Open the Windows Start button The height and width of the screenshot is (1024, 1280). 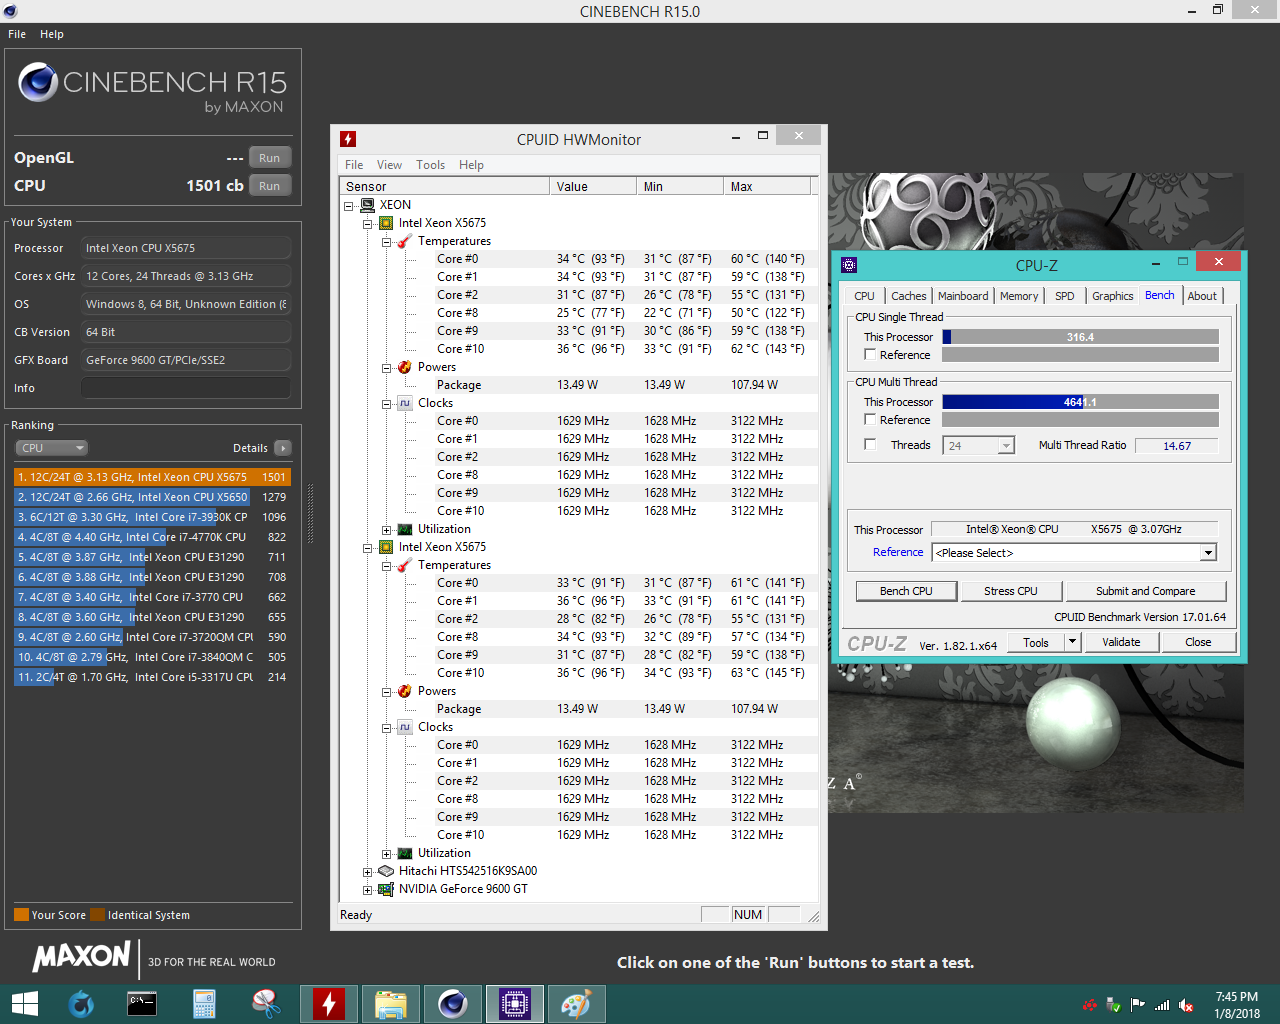click(24, 1004)
